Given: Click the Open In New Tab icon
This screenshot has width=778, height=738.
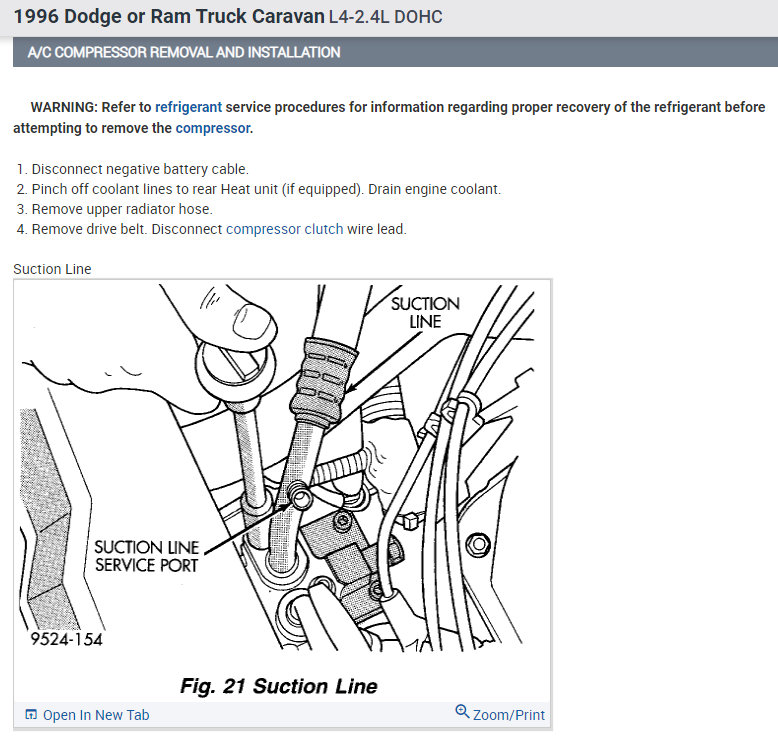Looking at the screenshot, I should (x=31, y=715).
